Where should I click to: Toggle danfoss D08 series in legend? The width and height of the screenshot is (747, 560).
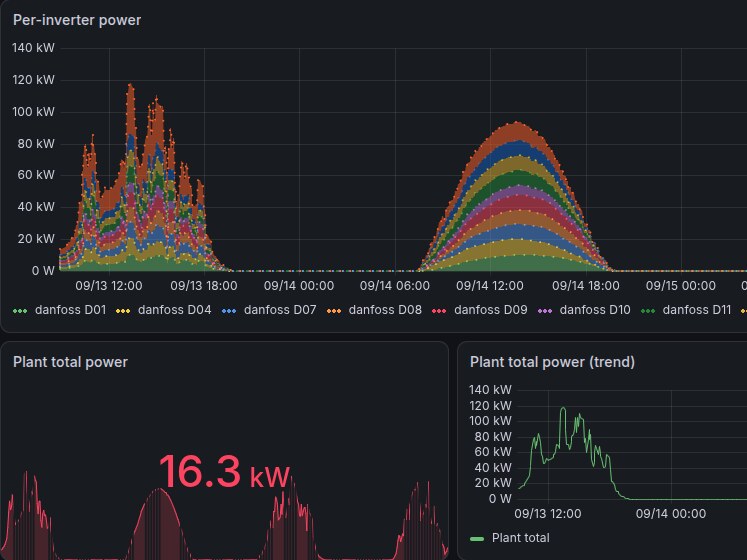(385, 310)
